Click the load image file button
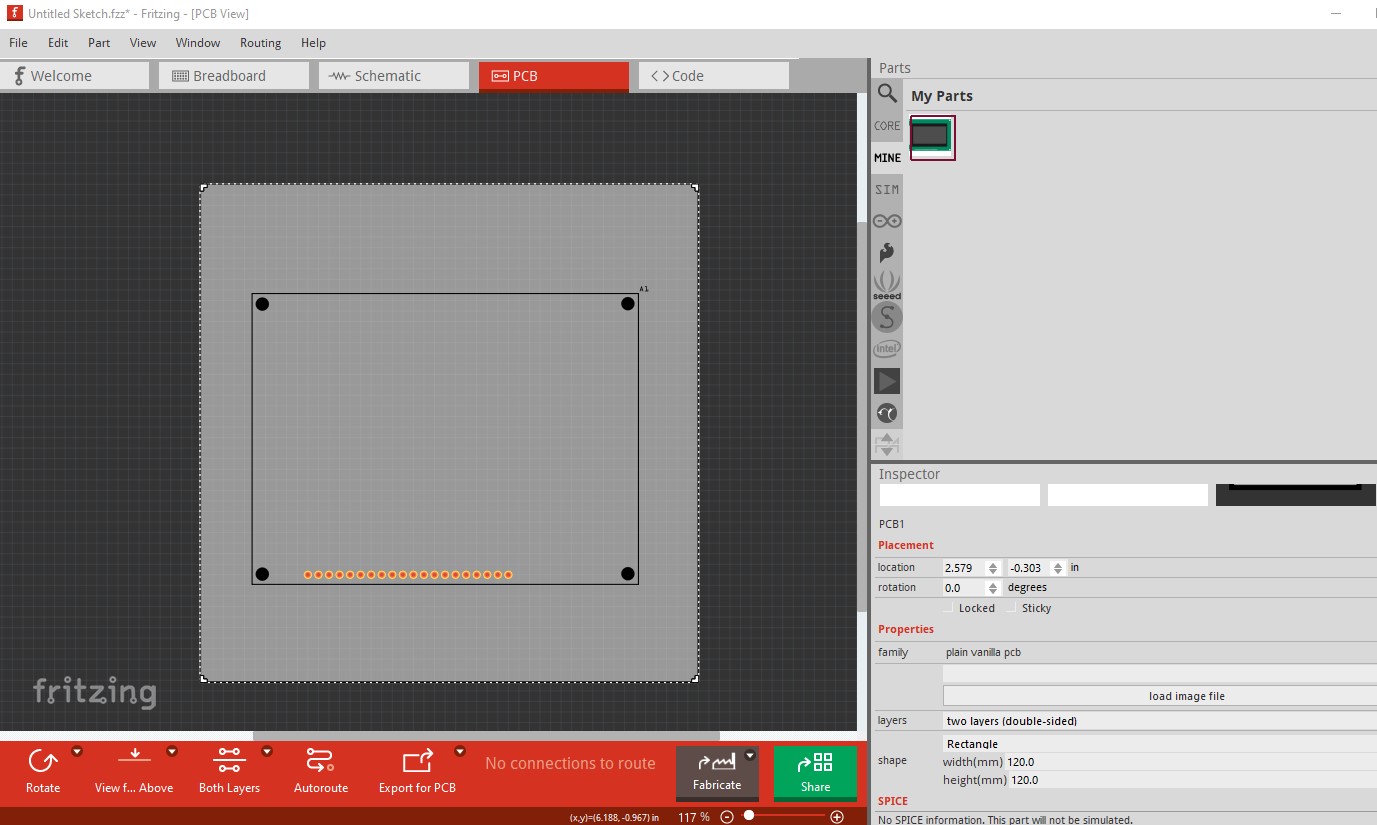This screenshot has height=825, width=1377. 1160,696
